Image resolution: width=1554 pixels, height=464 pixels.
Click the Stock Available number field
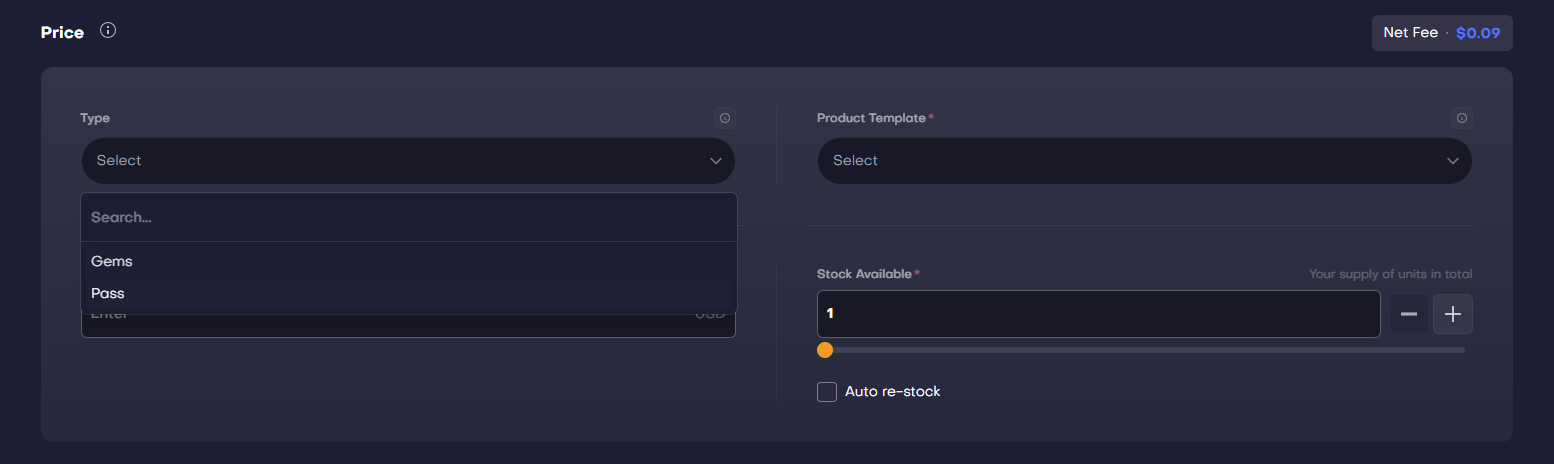point(1098,314)
